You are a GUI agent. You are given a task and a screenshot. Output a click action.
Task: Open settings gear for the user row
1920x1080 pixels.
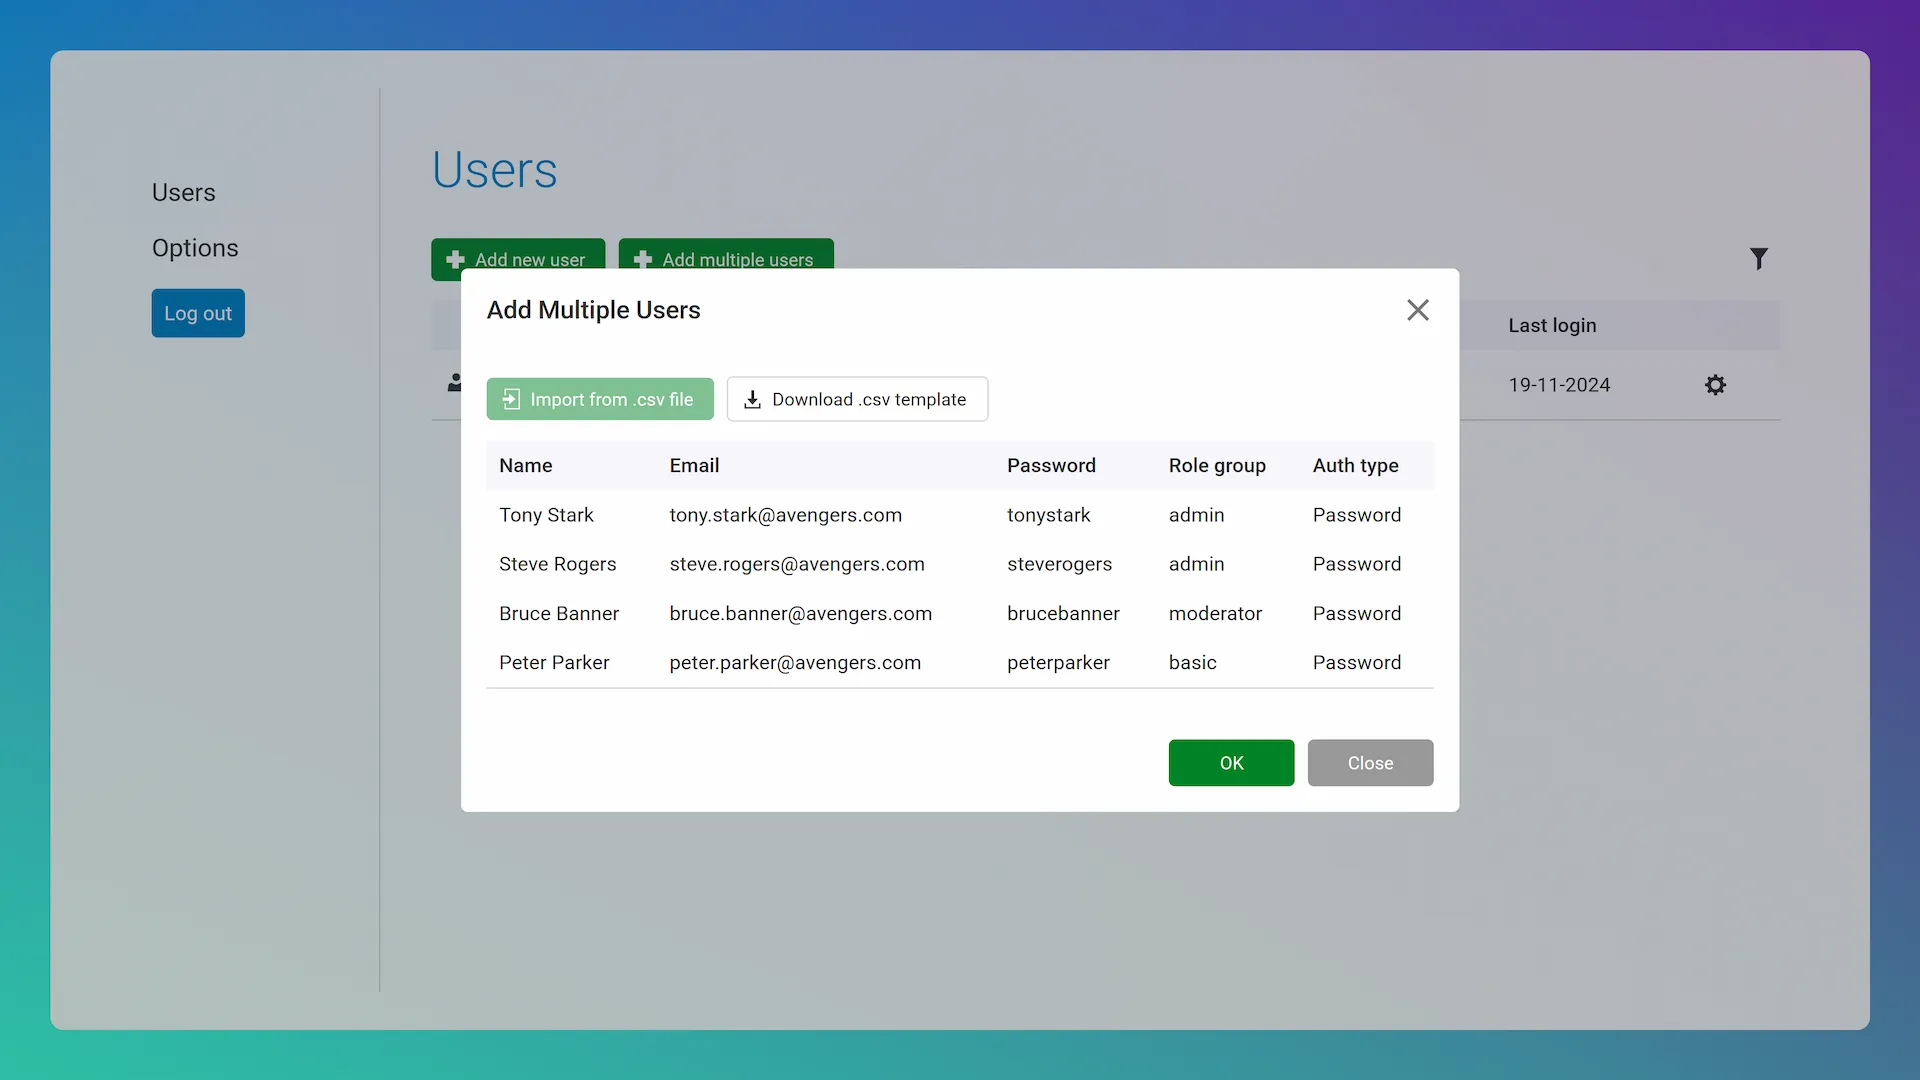pos(1716,385)
